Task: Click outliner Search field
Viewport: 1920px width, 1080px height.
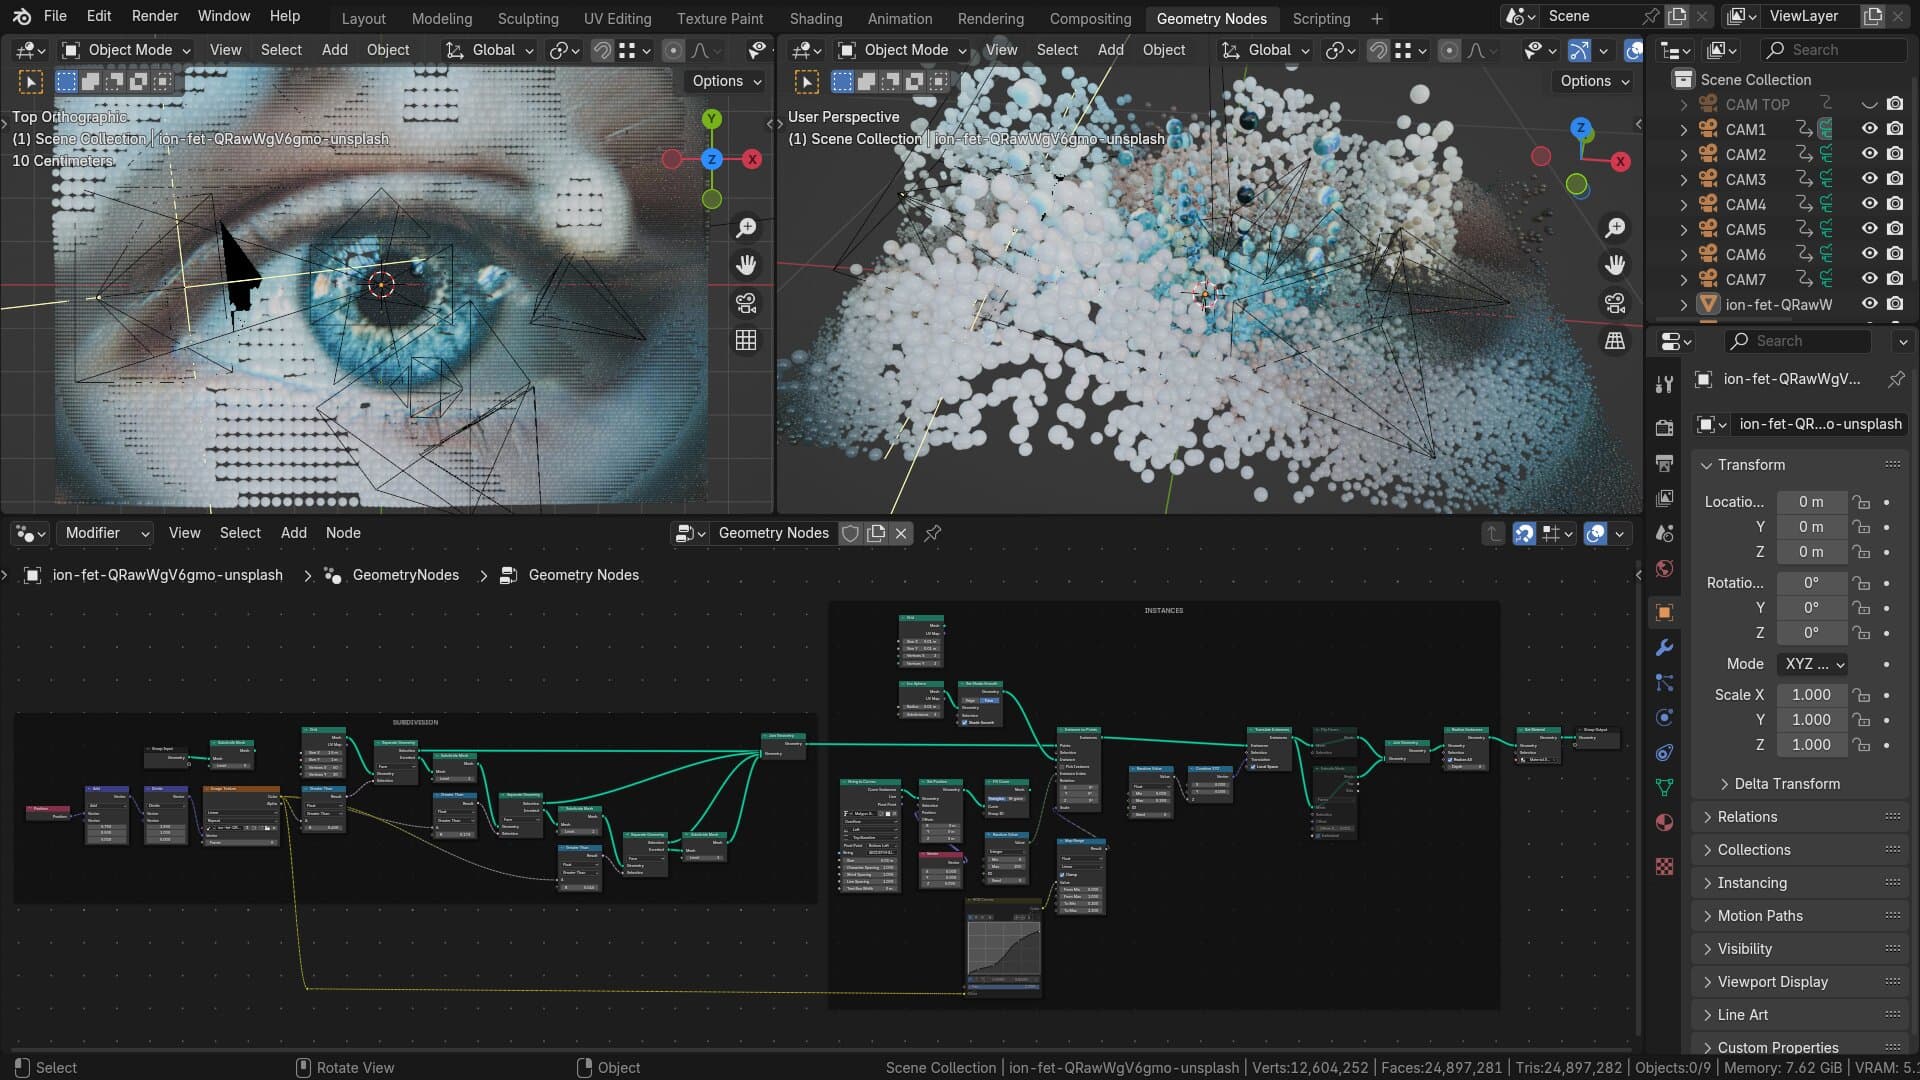Action: [1832, 50]
